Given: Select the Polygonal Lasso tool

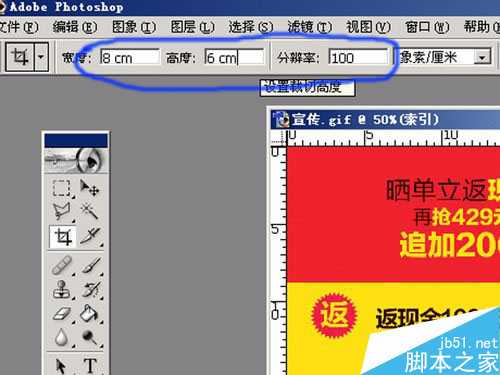Looking at the screenshot, I should coord(62,212).
